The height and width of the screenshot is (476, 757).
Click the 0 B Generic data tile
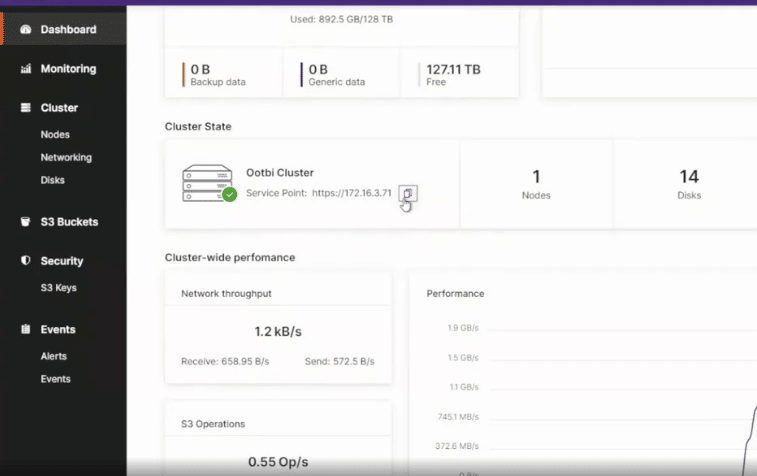click(341, 73)
